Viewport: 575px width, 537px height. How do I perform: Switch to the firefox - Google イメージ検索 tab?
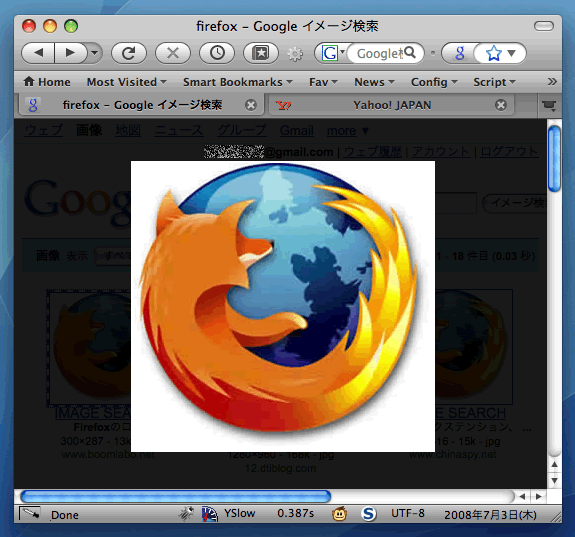tap(142, 105)
